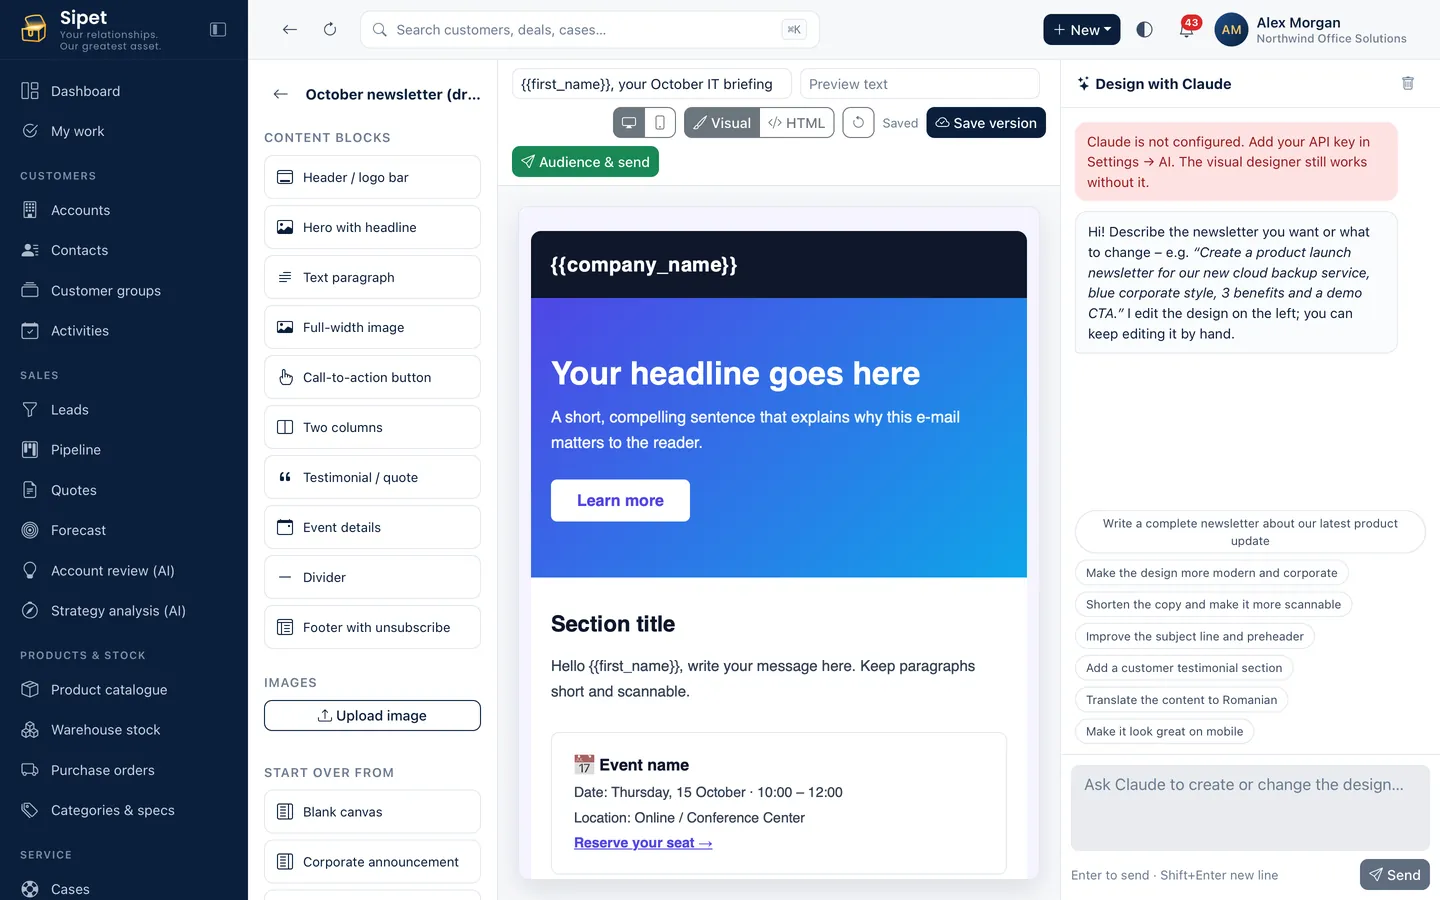Click the Preview text field
1440x900 pixels.
coord(919,84)
